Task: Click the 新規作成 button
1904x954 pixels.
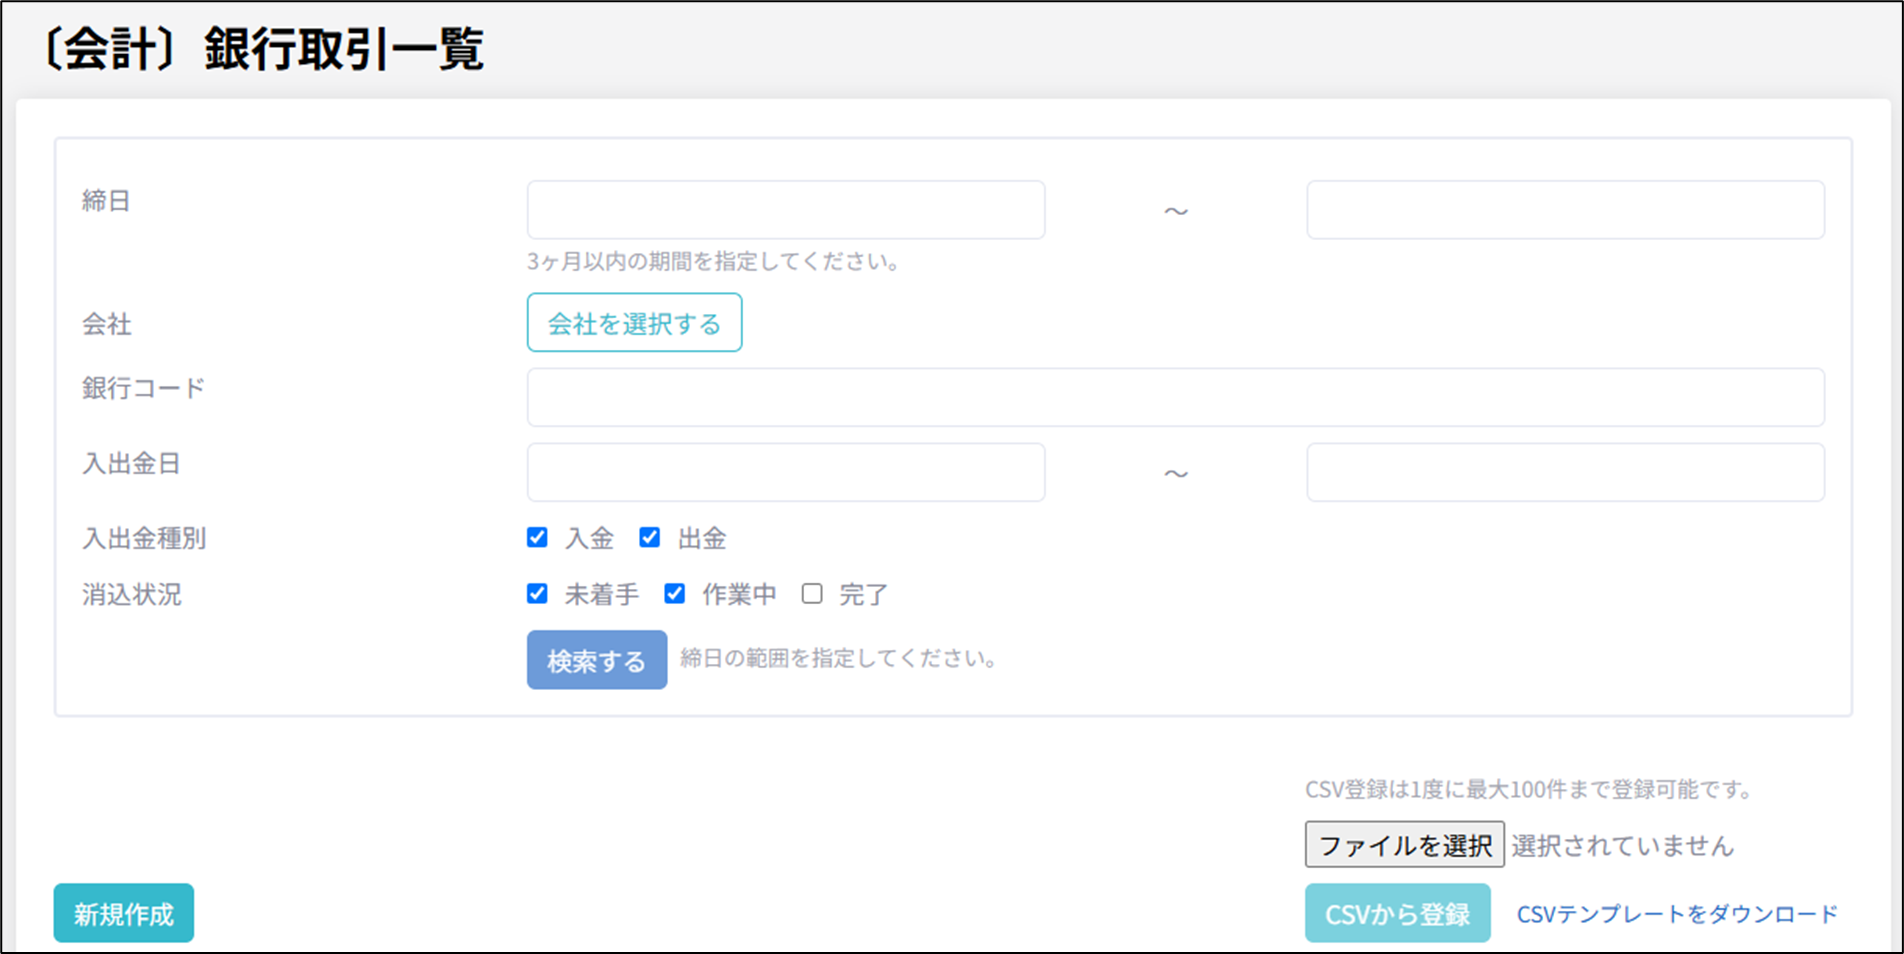Action: tap(124, 914)
